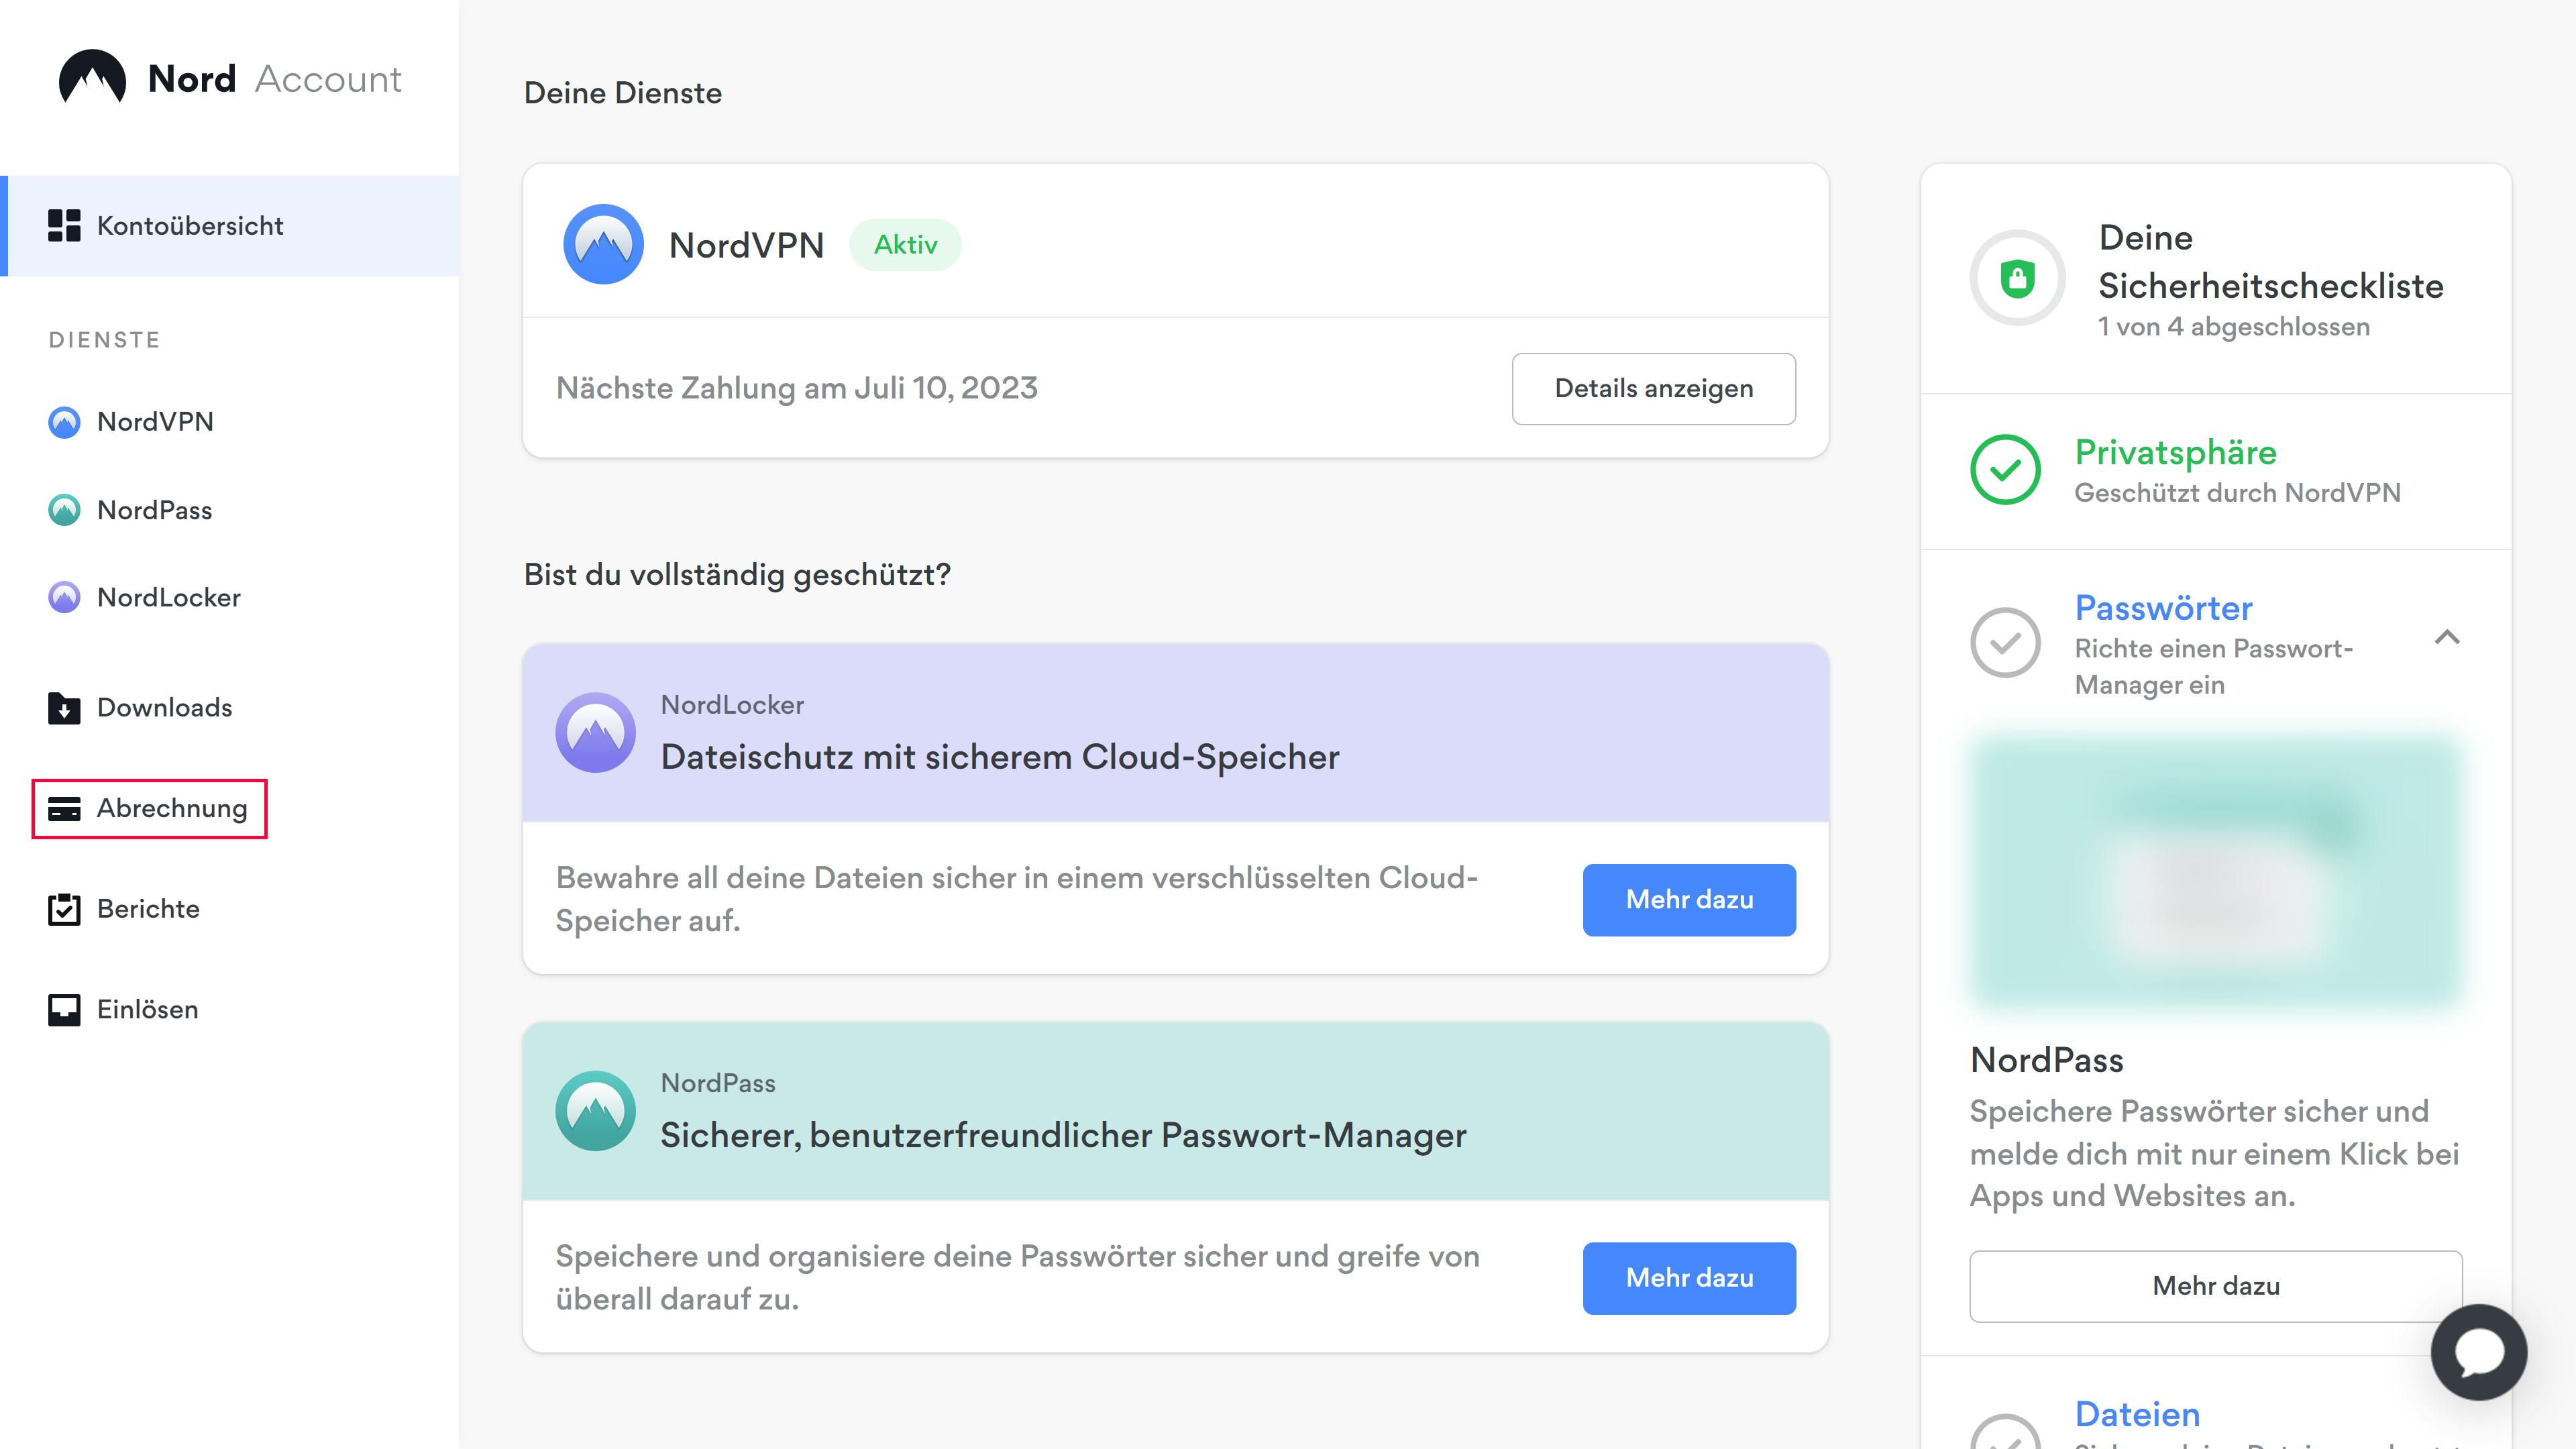Click the Downloads folder icon
This screenshot has width=2576, height=1449.
pos(64,708)
